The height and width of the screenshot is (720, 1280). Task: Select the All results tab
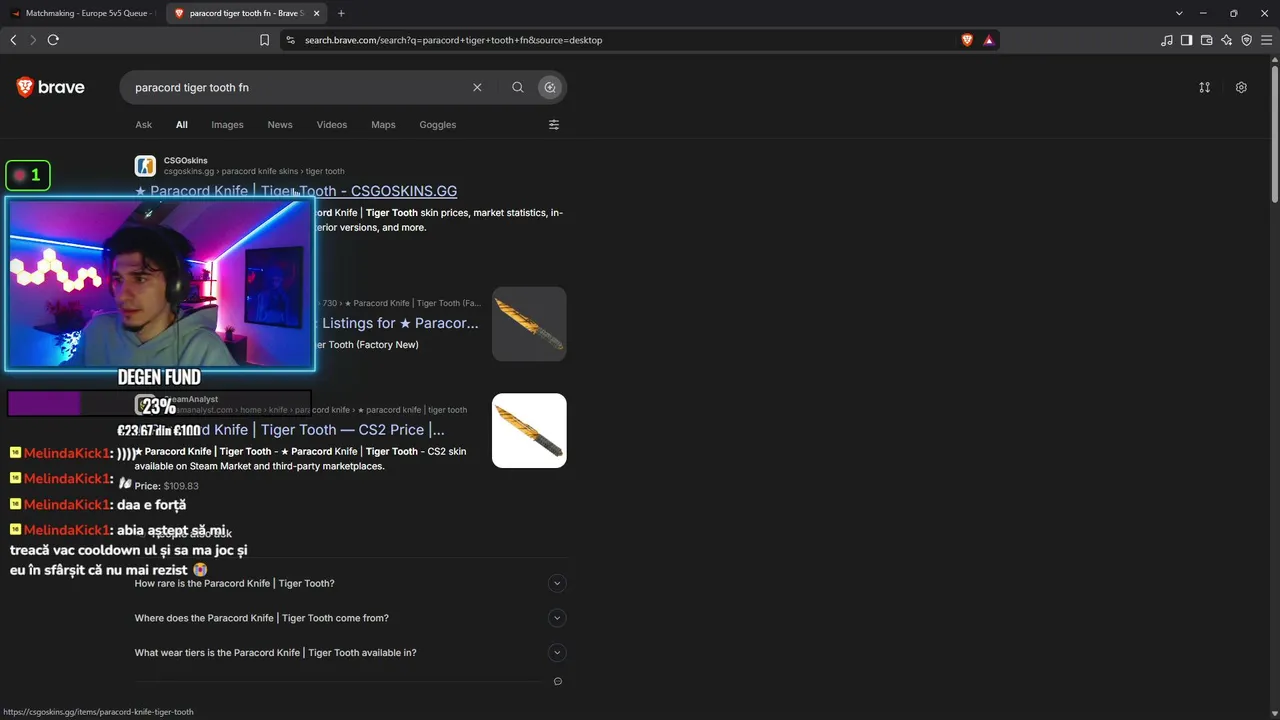182,125
